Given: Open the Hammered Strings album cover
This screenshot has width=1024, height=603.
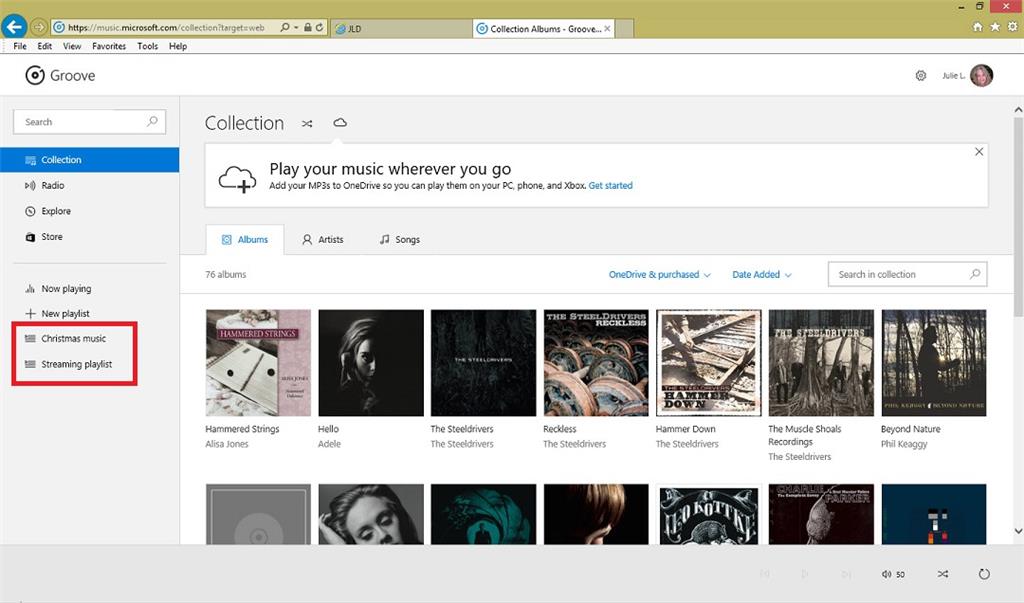Looking at the screenshot, I should (x=258, y=363).
